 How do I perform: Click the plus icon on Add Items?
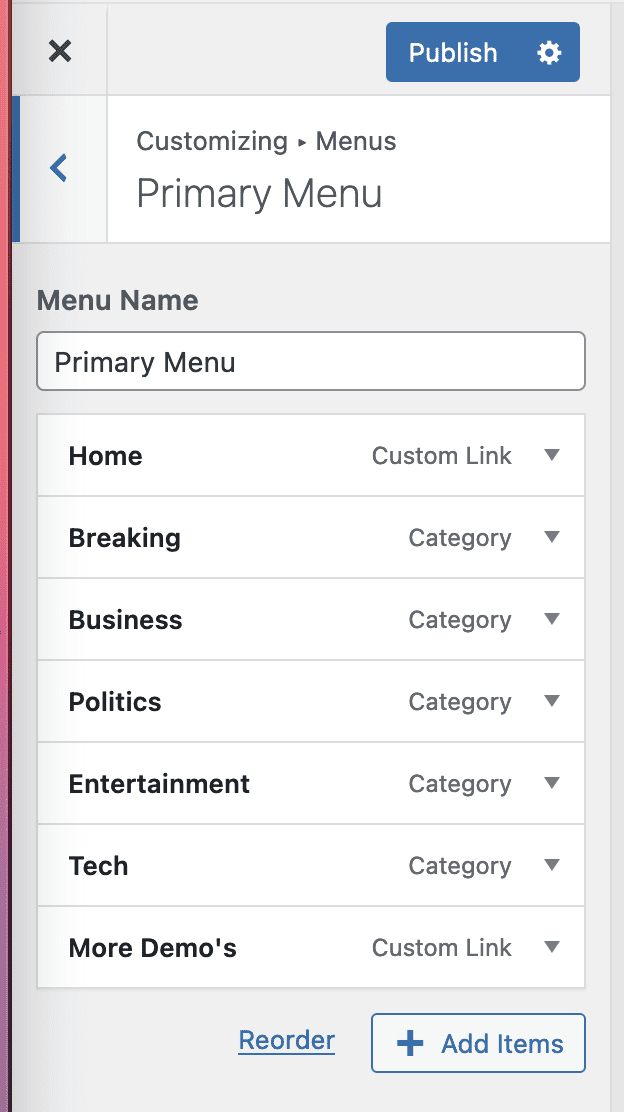[x=410, y=1044]
